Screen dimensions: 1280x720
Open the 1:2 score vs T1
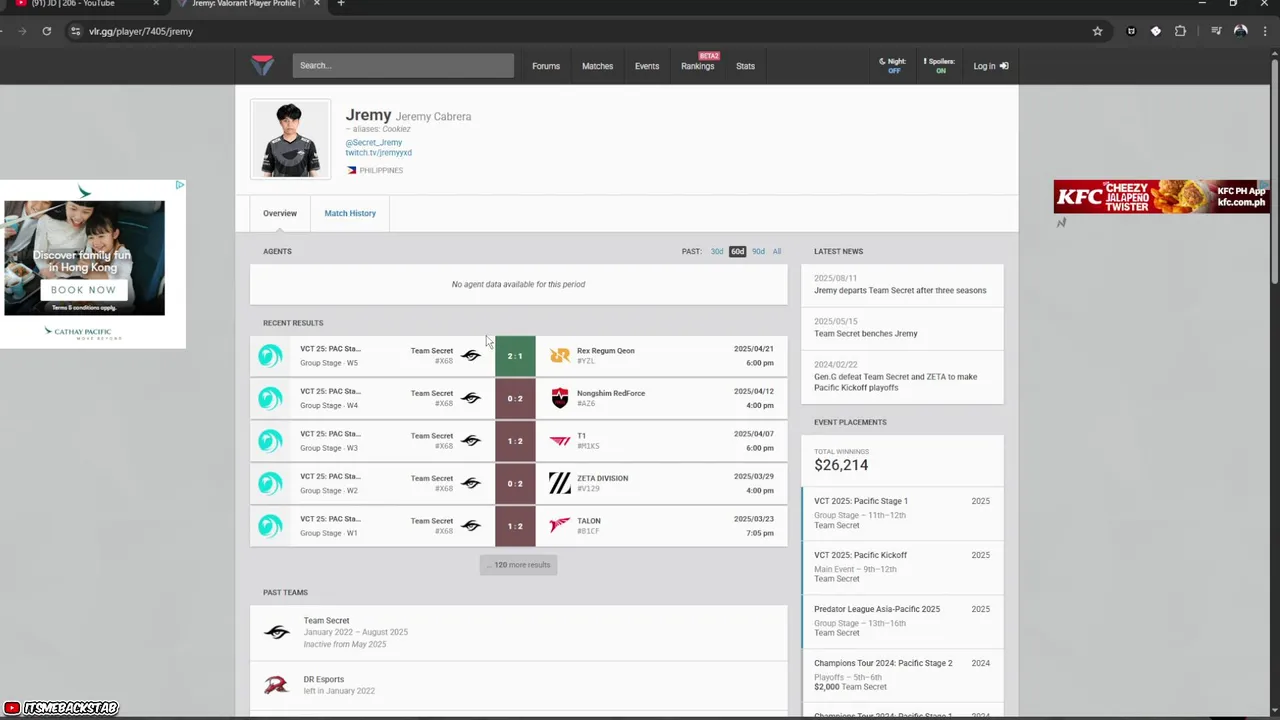coord(515,441)
